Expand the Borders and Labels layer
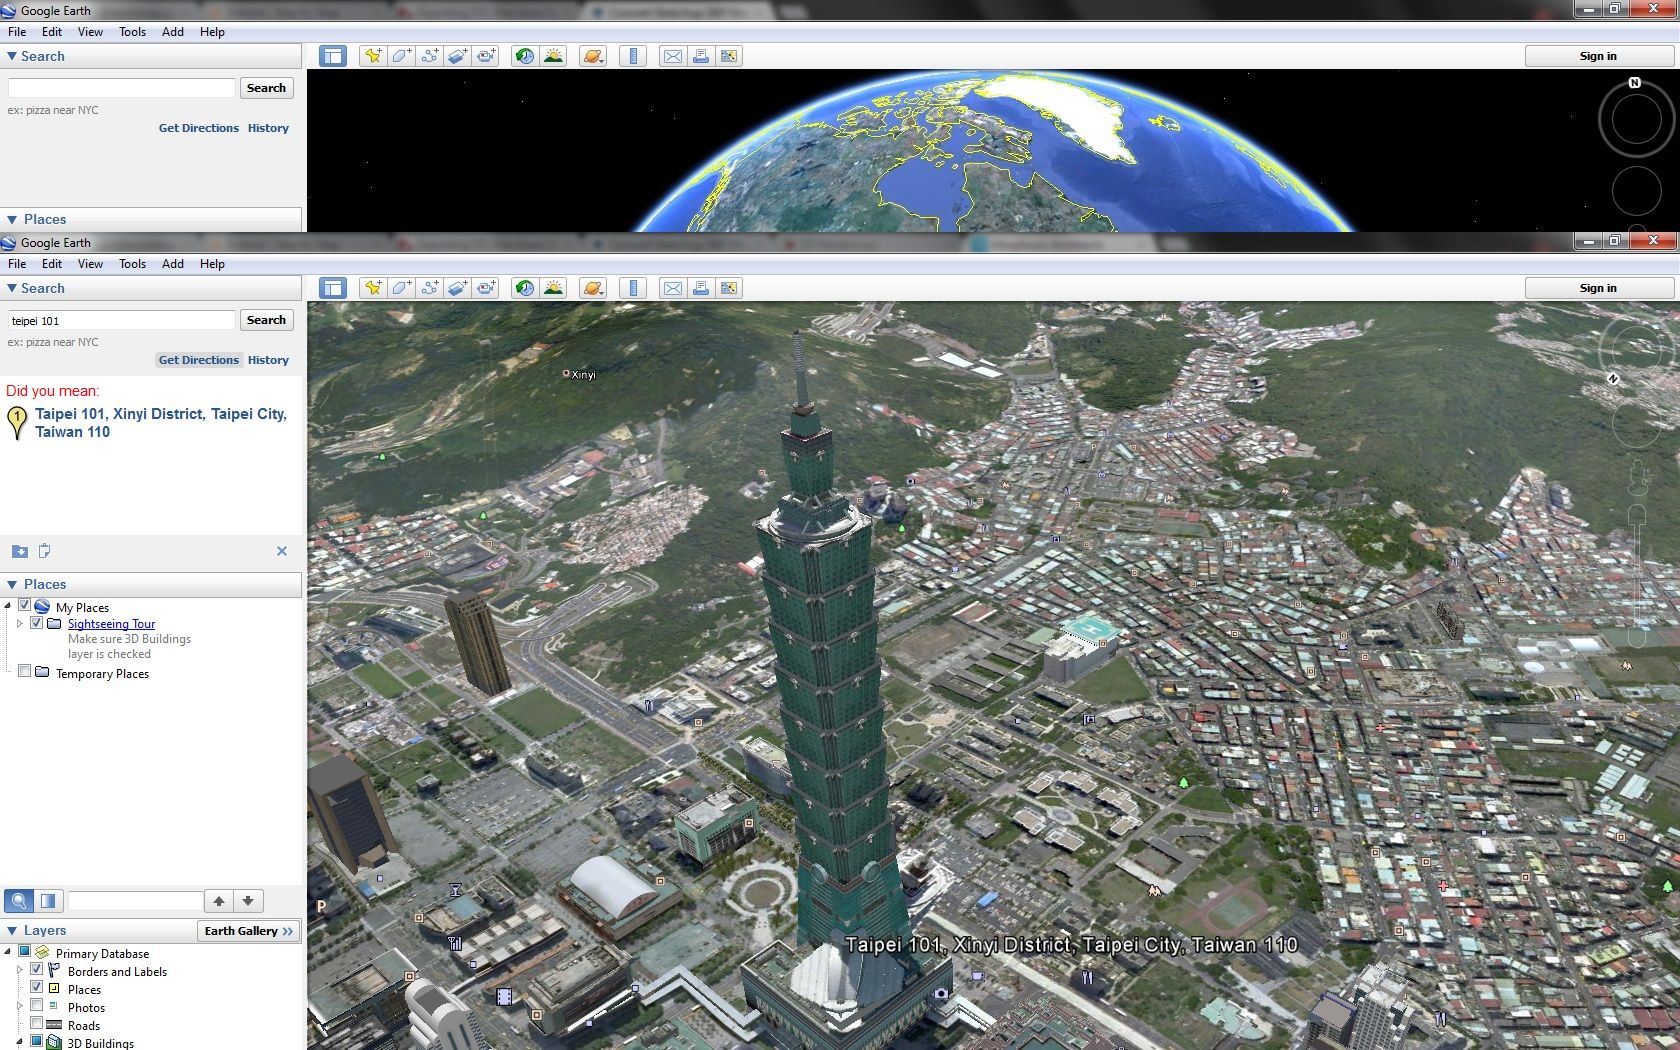The image size is (1680, 1050). coord(19,970)
